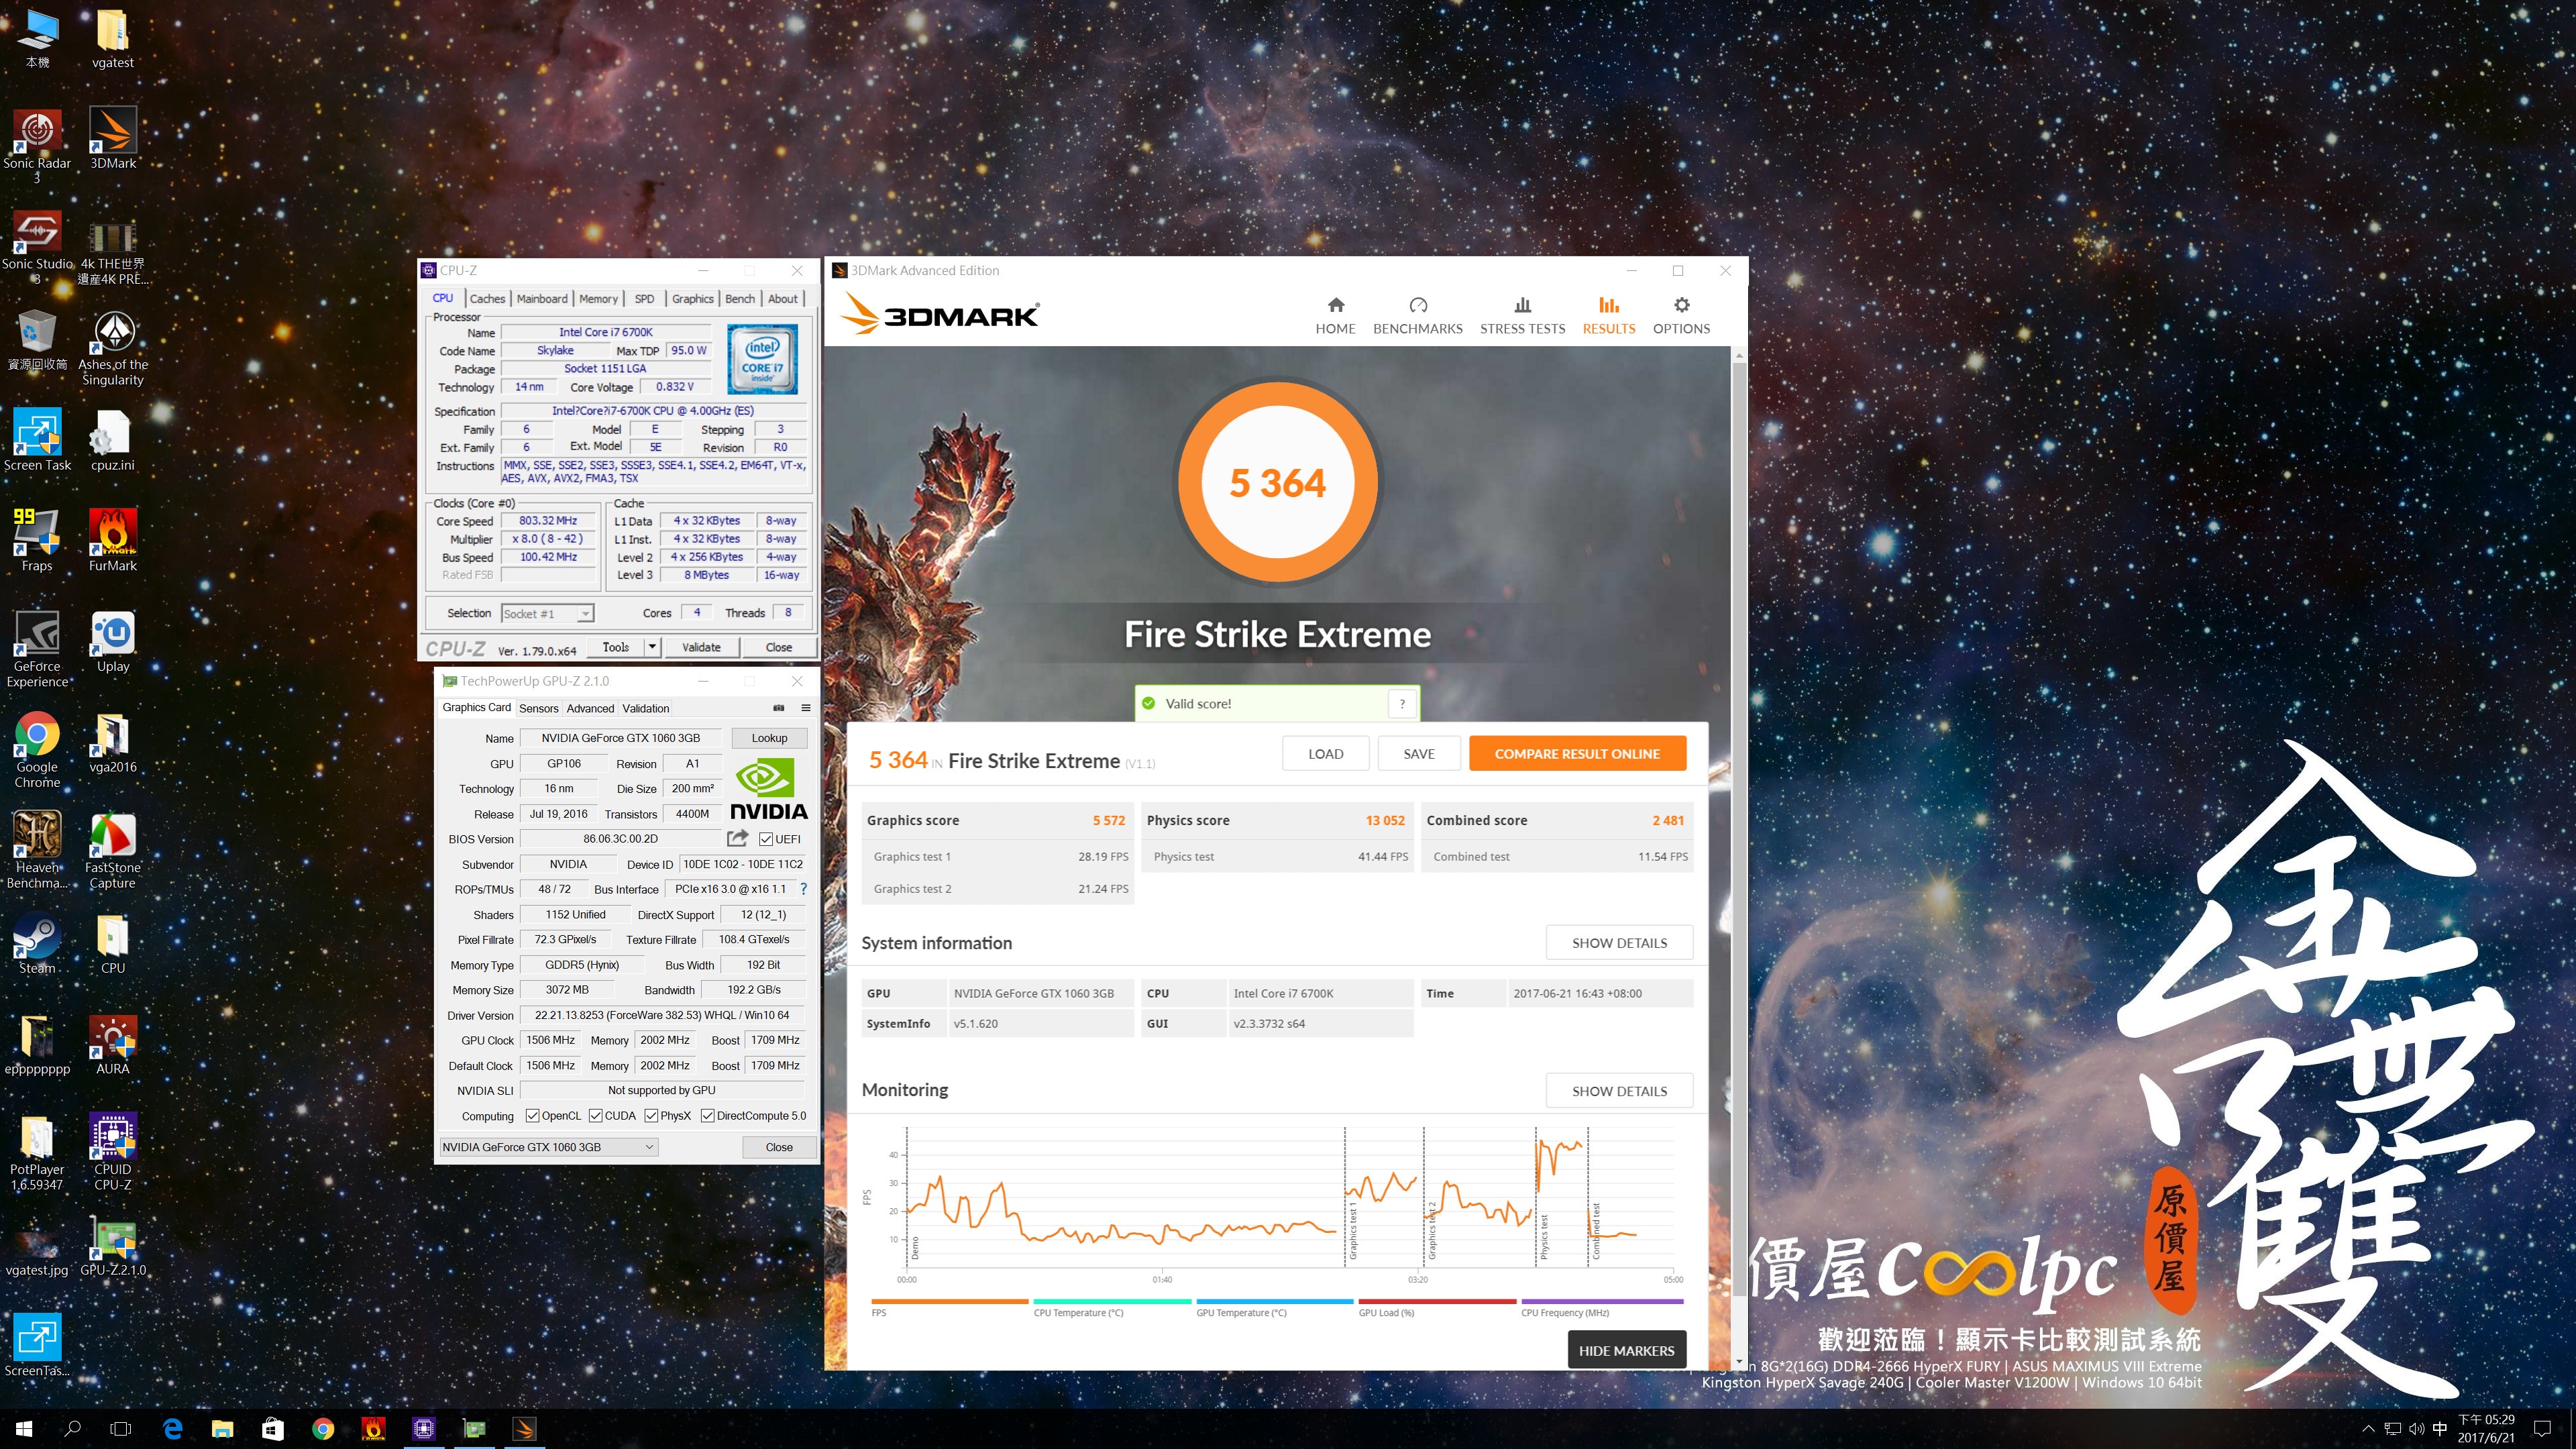Open the Sensors tab in GPU-Z

tap(538, 708)
